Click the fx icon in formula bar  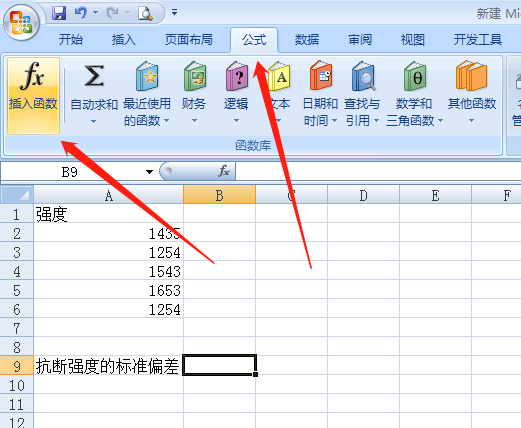tap(224, 171)
